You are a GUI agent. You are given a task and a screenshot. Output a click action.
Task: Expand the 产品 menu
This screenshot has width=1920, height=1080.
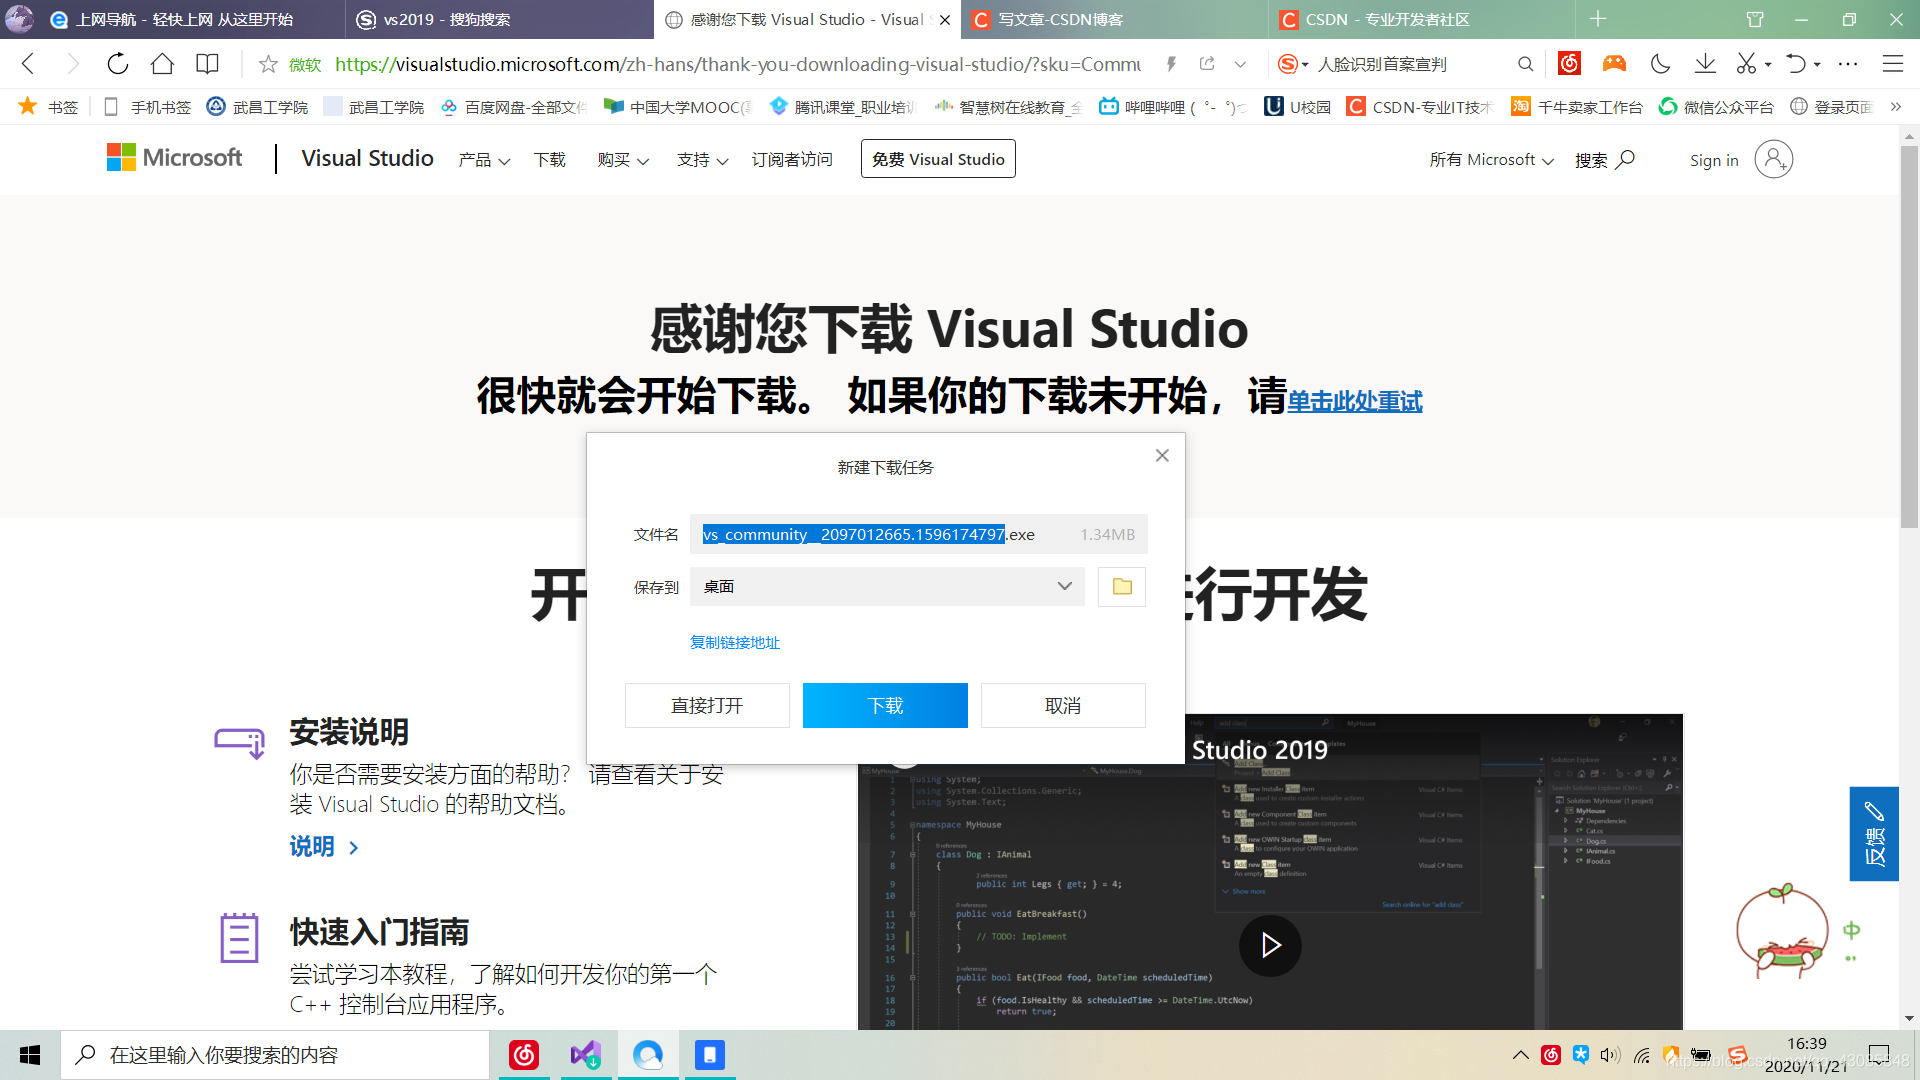(484, 160)
